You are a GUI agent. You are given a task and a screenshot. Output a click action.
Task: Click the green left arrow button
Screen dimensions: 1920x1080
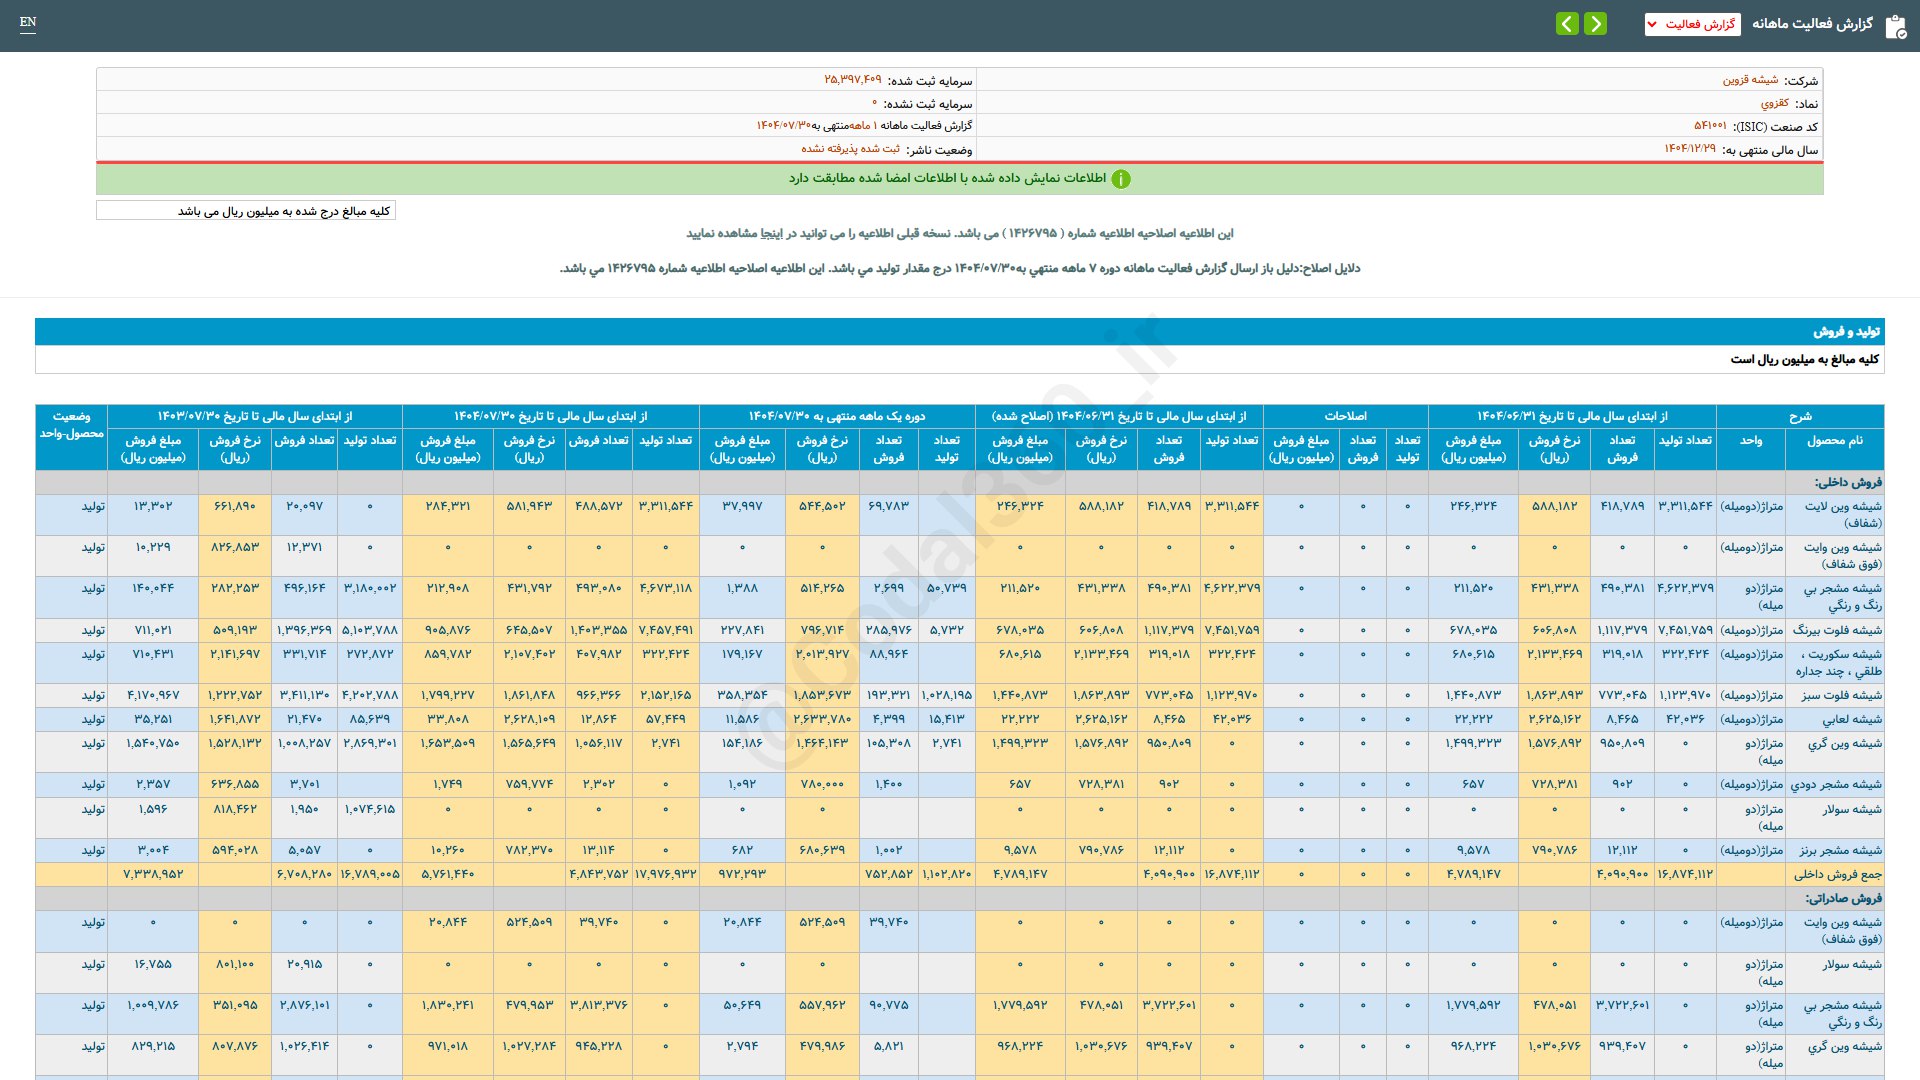point(1567,23)
